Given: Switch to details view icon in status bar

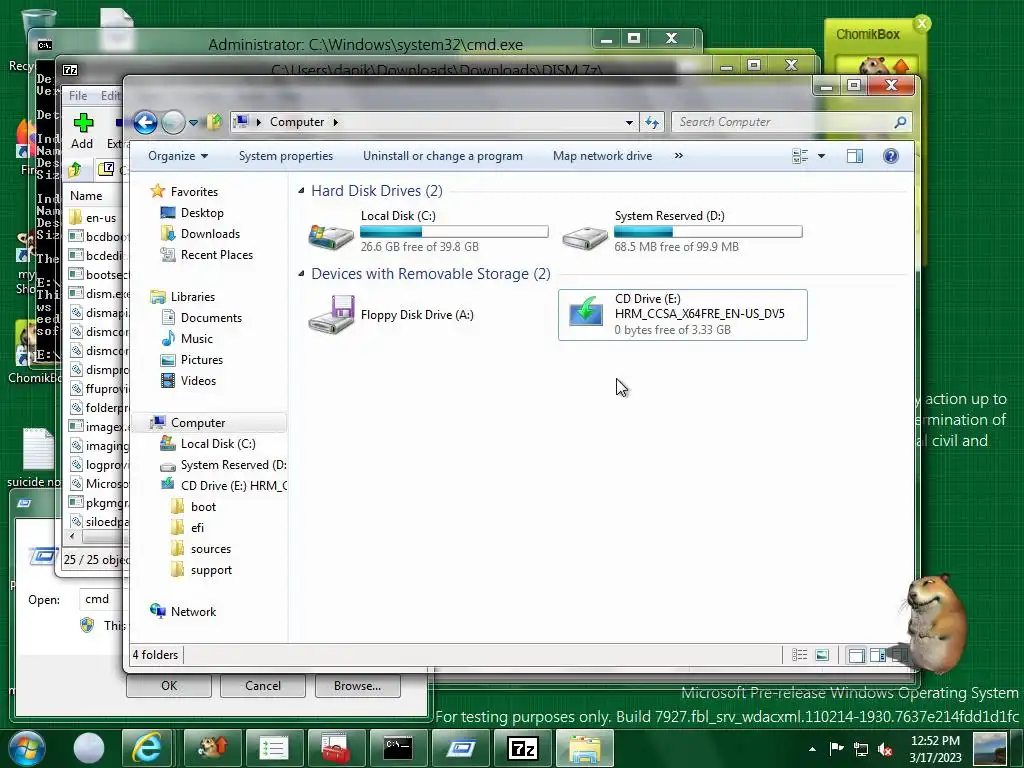Looking at the screenshot, I should pos(799,655).
